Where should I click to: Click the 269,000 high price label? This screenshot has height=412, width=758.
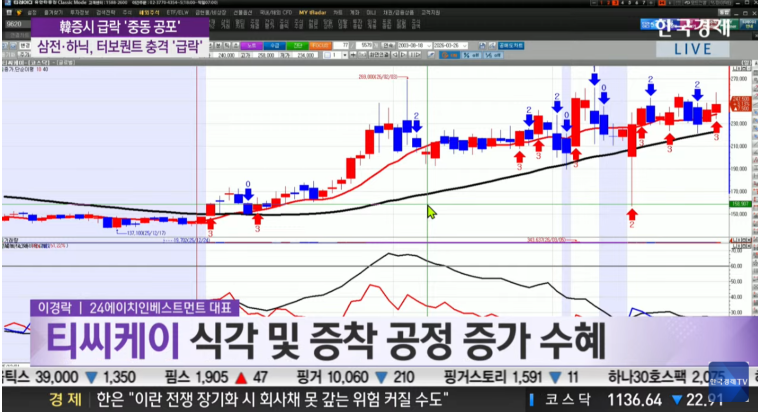click(x=379, y=75)
